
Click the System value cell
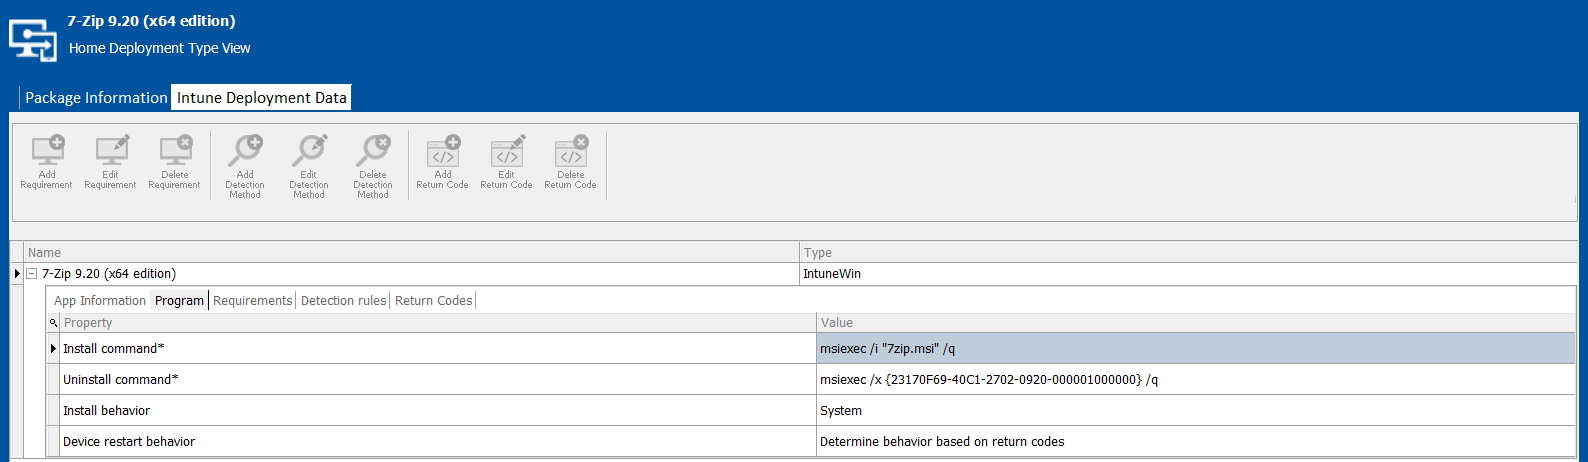tap(1196, 410)
